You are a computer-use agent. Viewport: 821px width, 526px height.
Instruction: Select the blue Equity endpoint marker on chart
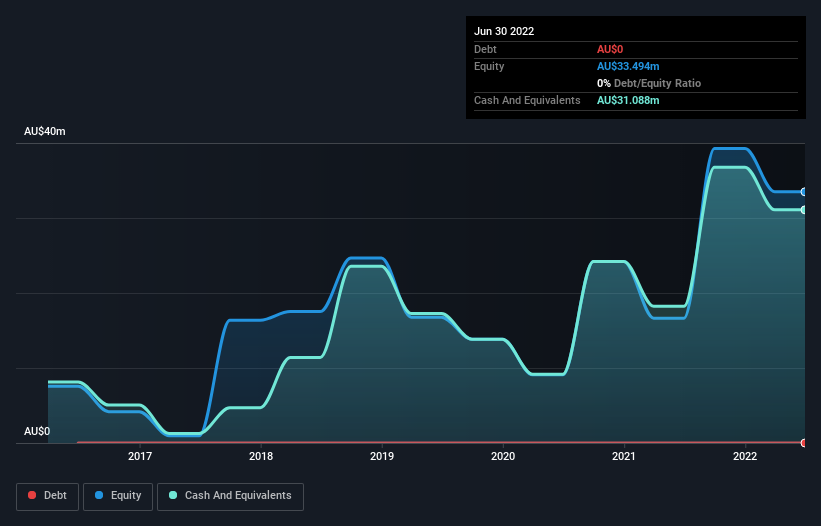(804, 192)
